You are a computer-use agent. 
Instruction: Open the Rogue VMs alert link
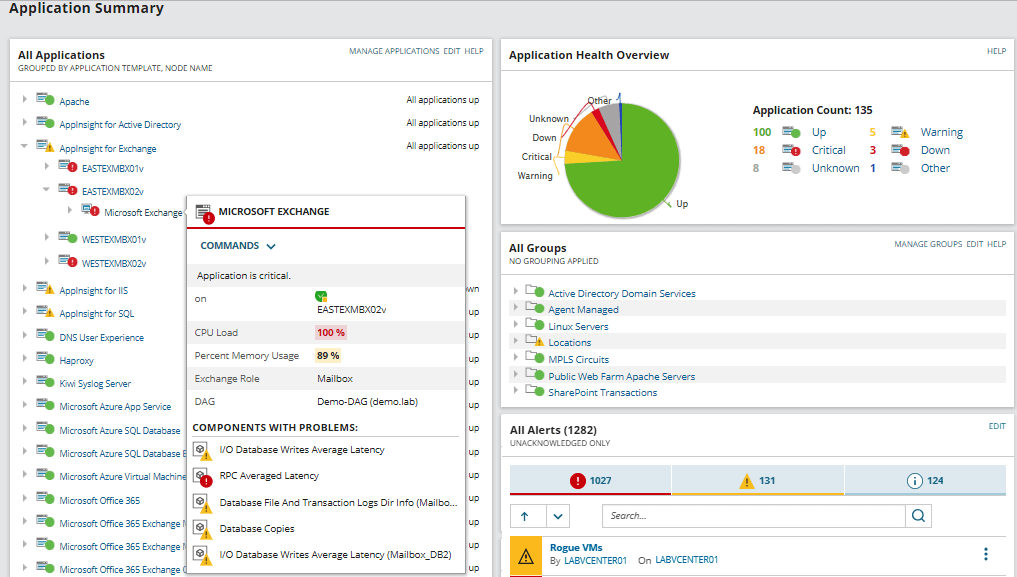[x=576, y=548]
